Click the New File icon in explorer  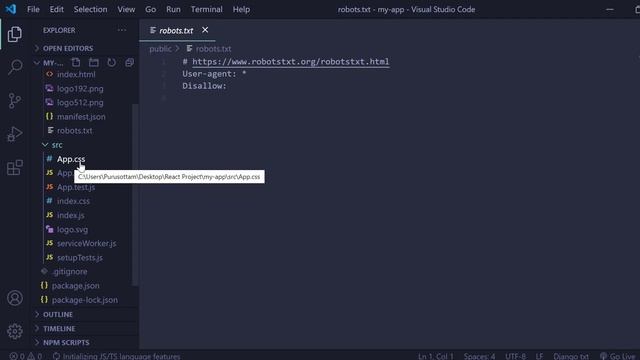click(76, 62)
